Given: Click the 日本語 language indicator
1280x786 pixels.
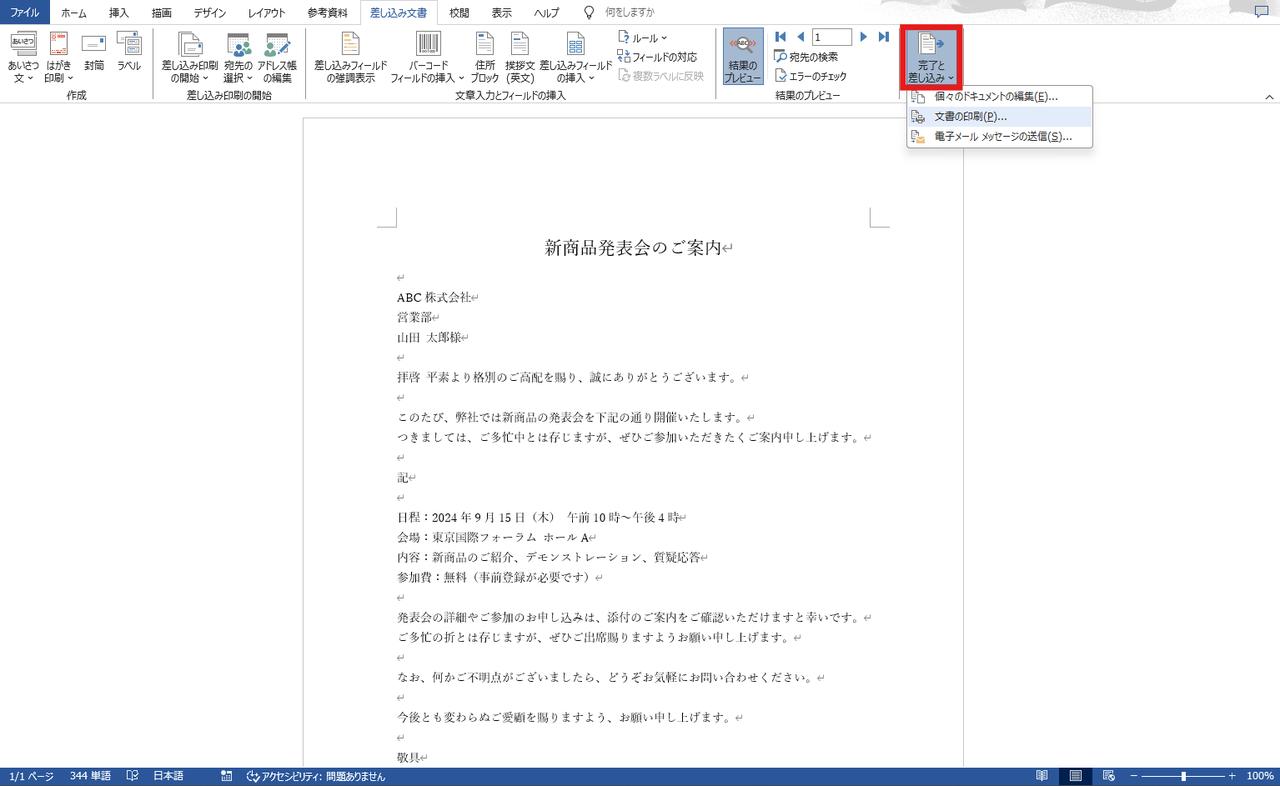Looking at the screenshot, I should [168, 776].
